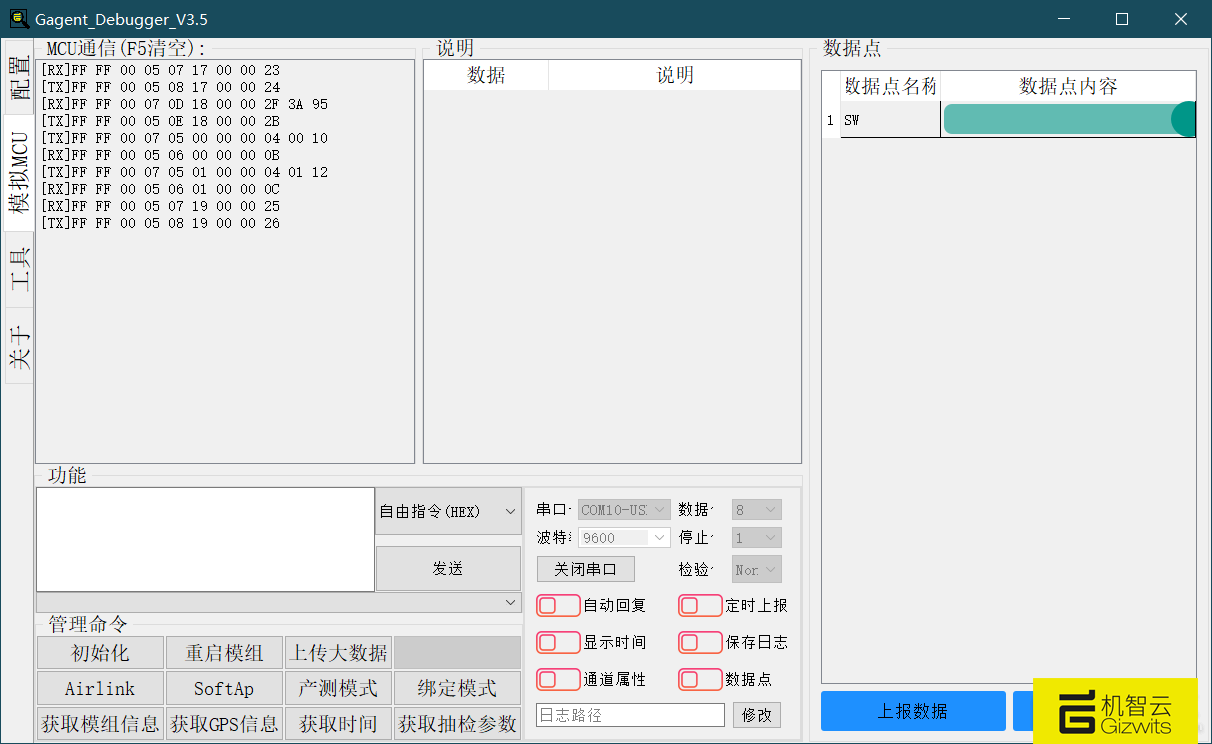Click the 获取GPS信息 button
Screen dimensions: 1212x744
(224, 723)
